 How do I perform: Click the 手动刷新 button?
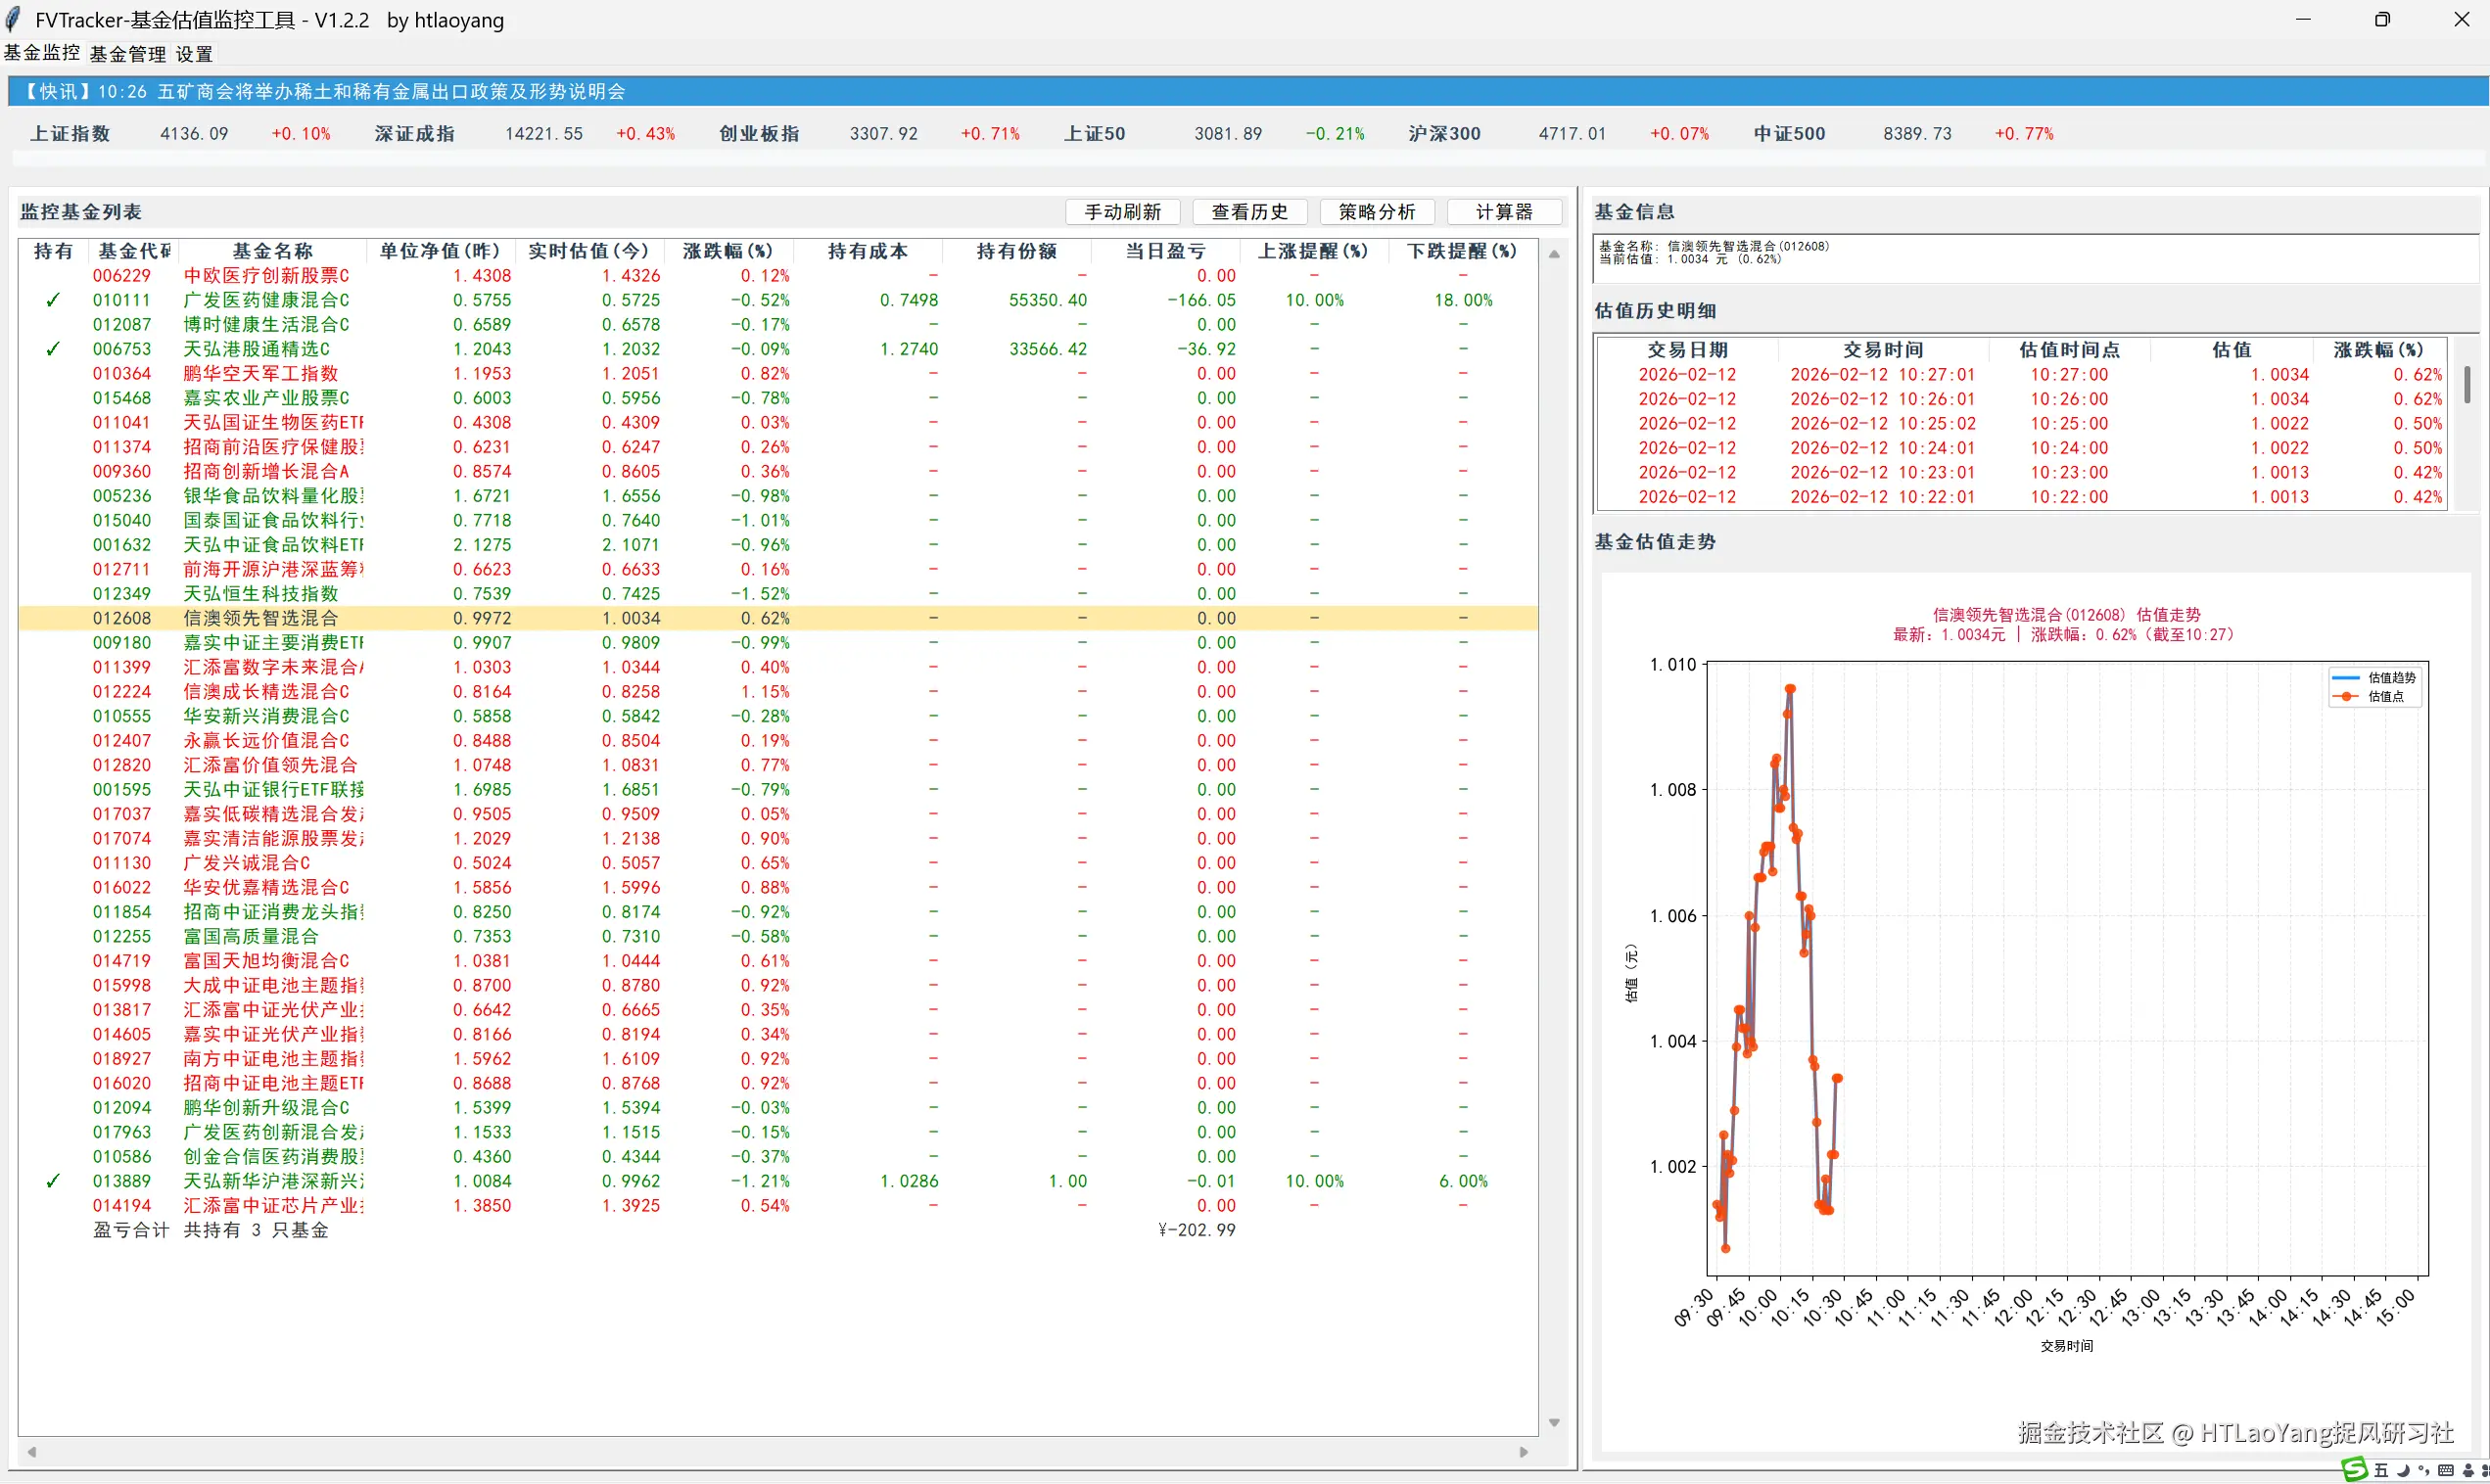(1122, 212)
